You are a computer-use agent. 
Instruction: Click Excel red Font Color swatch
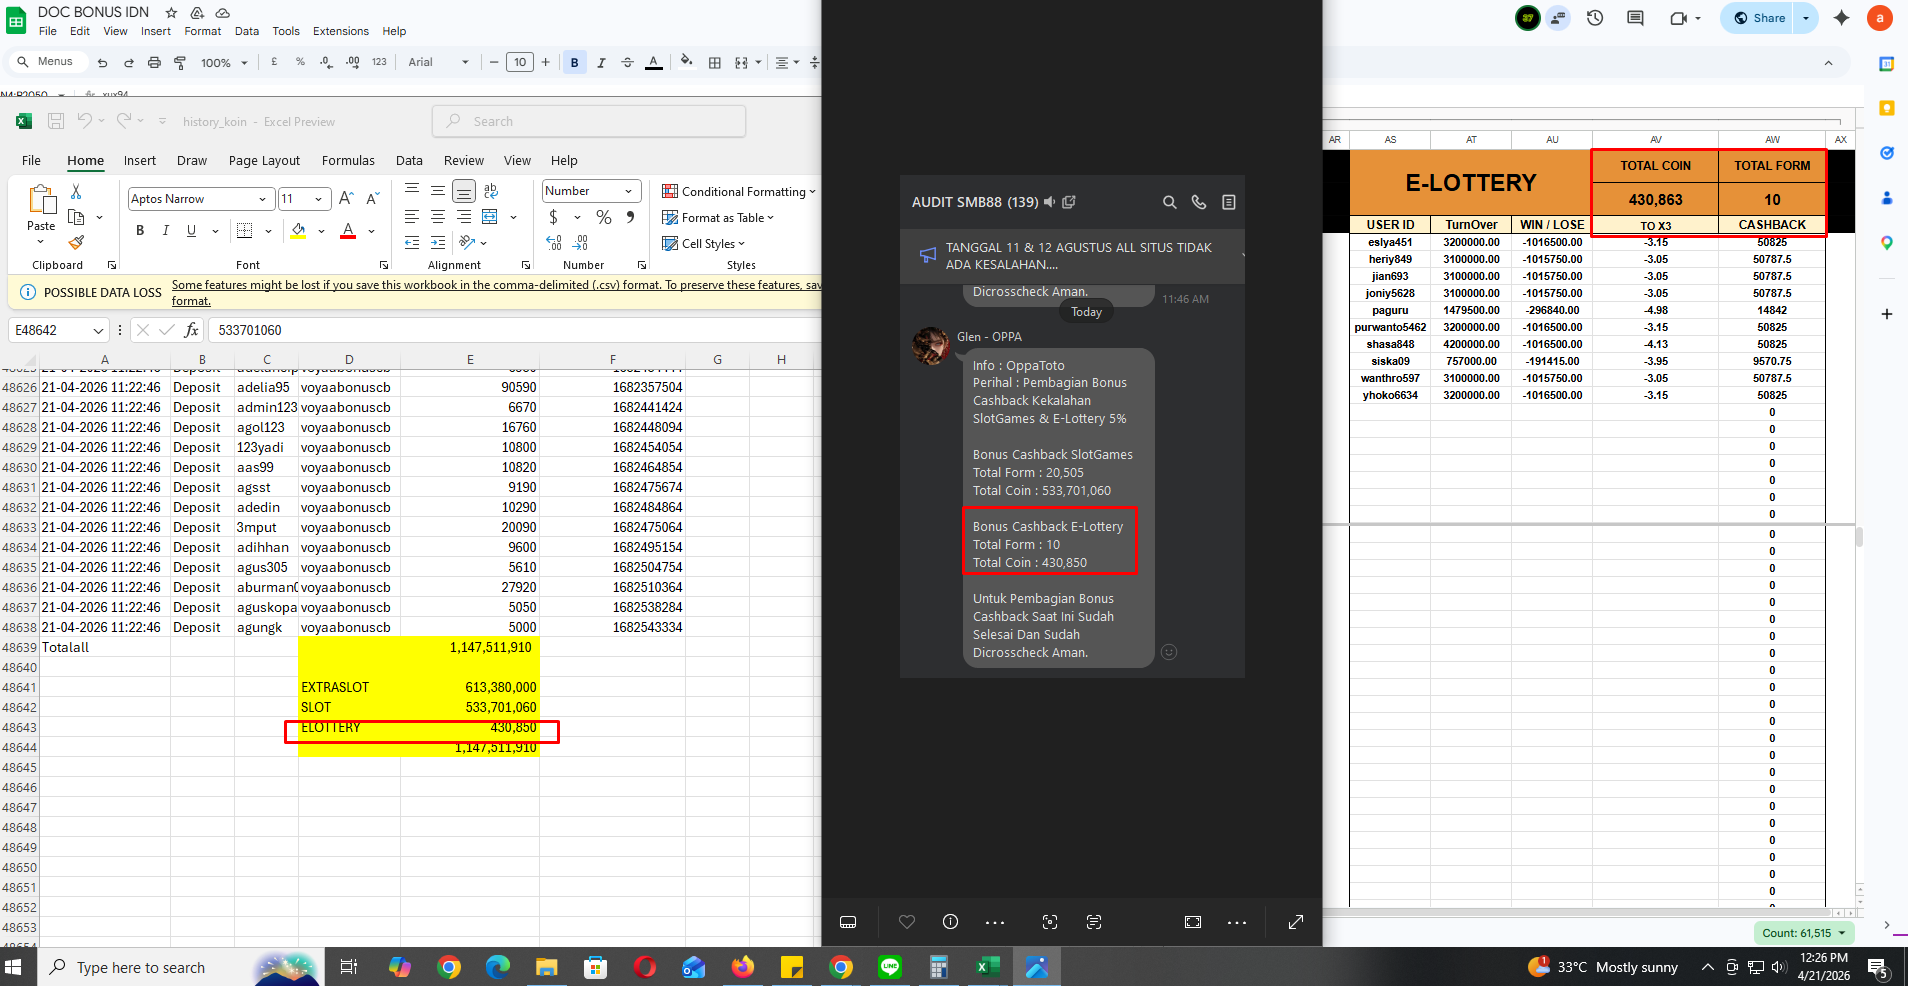point(348,231)
